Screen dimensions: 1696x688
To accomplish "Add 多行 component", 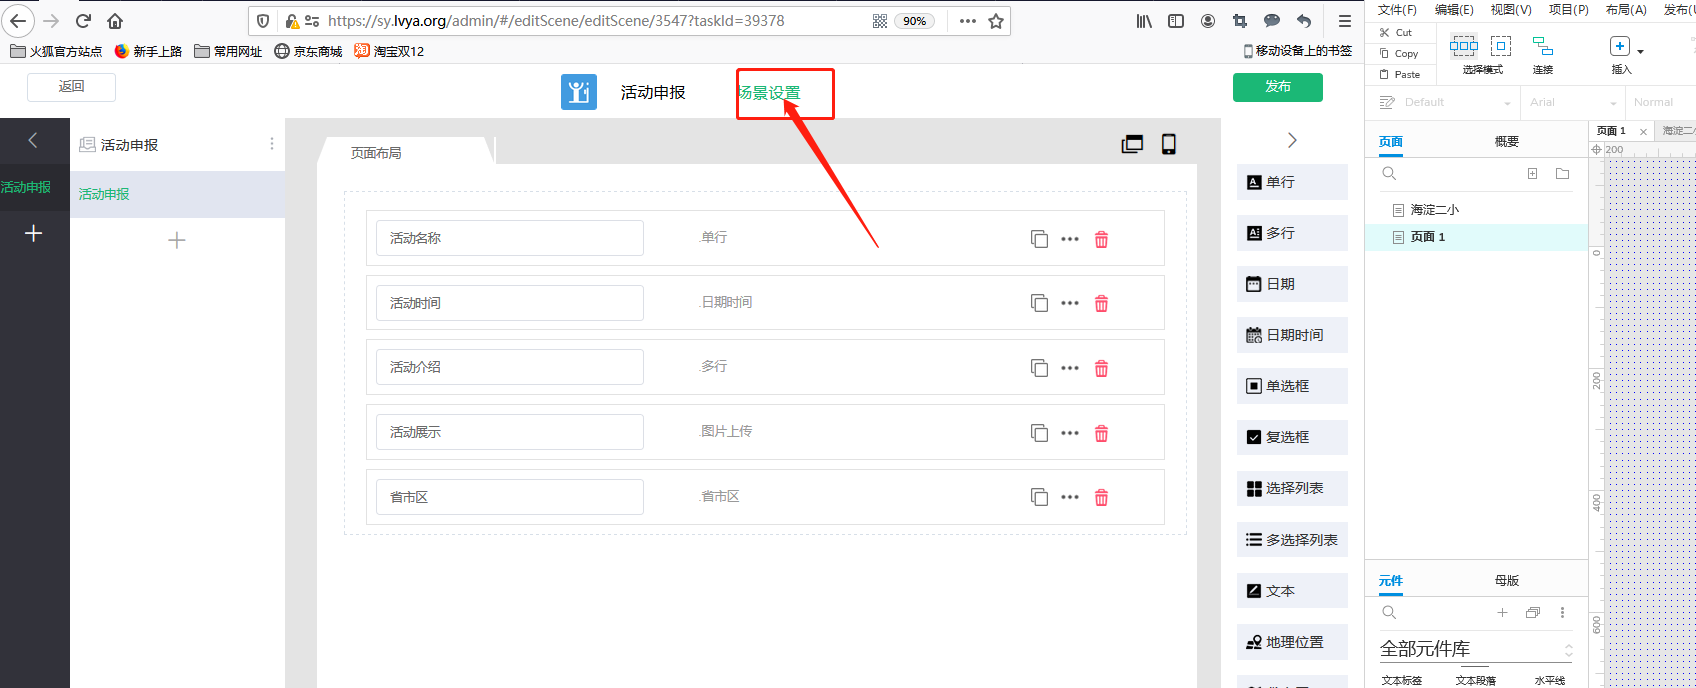I will tap(1292, 233).
